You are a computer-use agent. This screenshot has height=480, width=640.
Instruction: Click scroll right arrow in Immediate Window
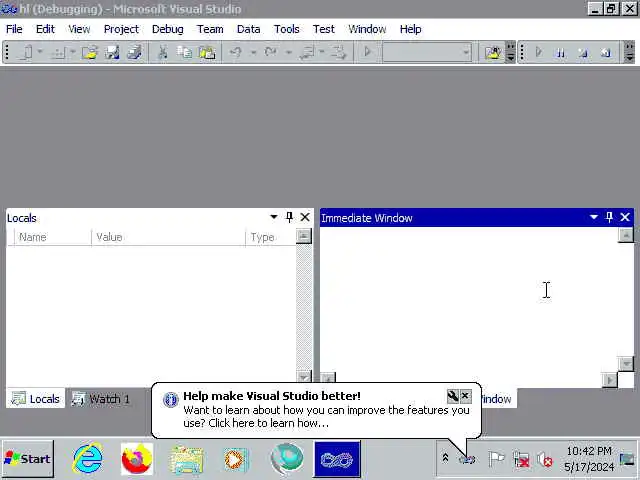click(610, 380)
